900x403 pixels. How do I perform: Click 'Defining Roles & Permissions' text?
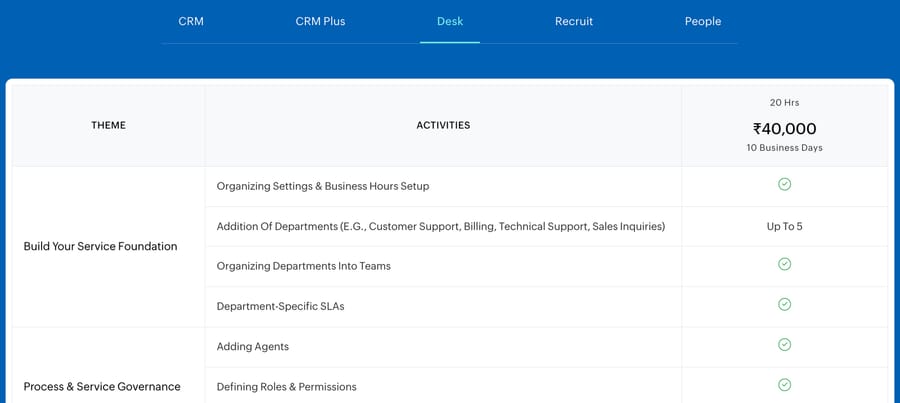(x=286, y=387)
